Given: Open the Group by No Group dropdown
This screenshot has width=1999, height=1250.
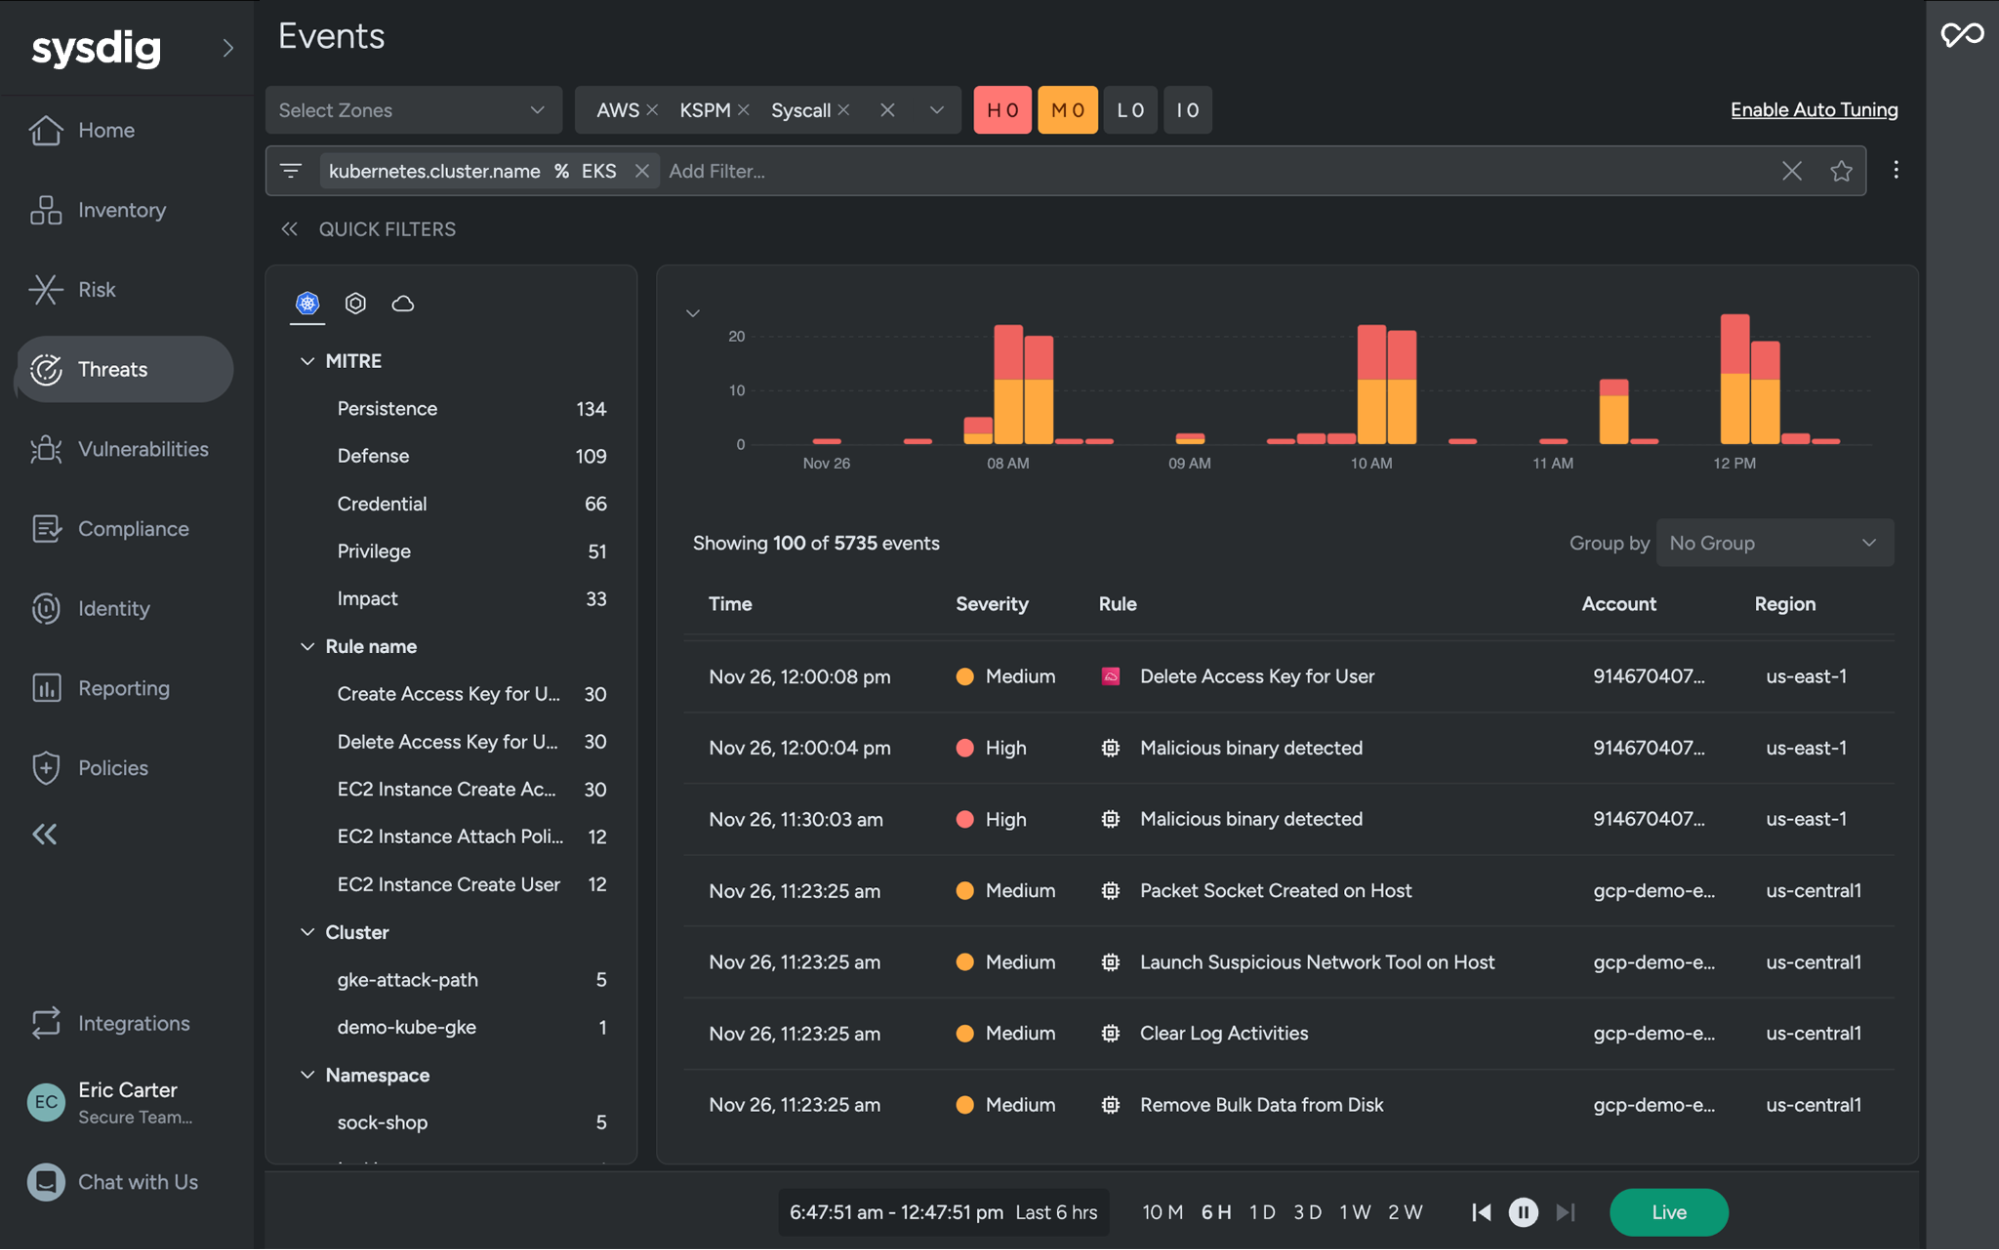Looking at the screenshot, I should 1774,543.
